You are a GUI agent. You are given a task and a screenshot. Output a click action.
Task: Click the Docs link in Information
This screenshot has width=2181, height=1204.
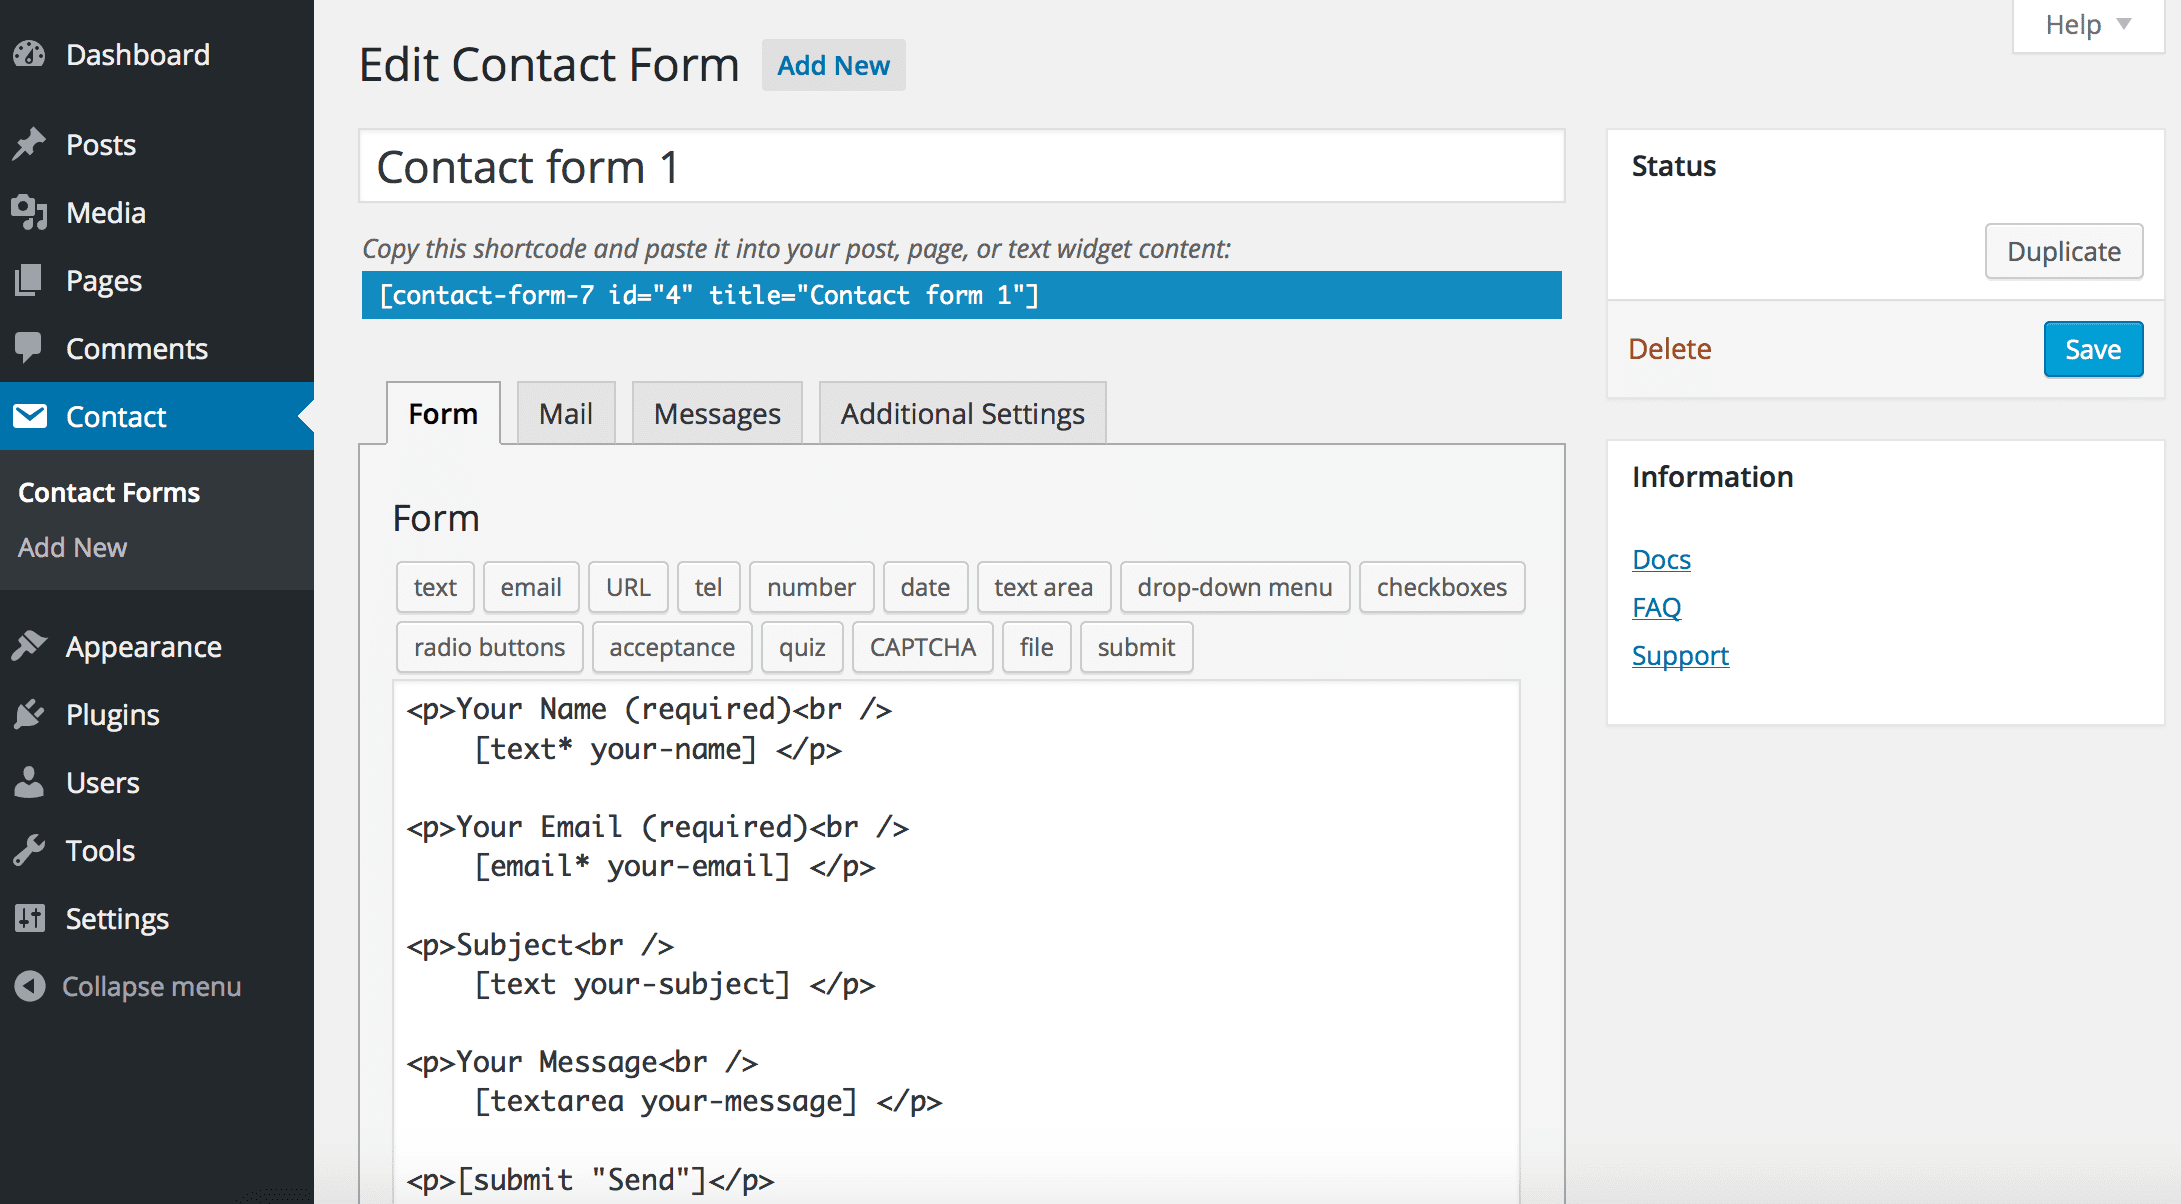click(x=1662, y=559)
